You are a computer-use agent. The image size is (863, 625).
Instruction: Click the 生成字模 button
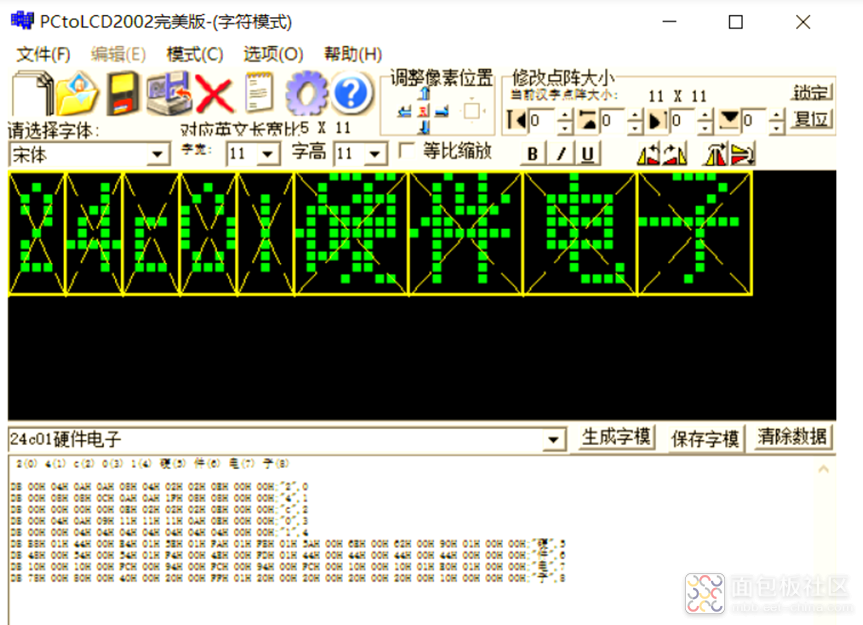tap(616, 437)
